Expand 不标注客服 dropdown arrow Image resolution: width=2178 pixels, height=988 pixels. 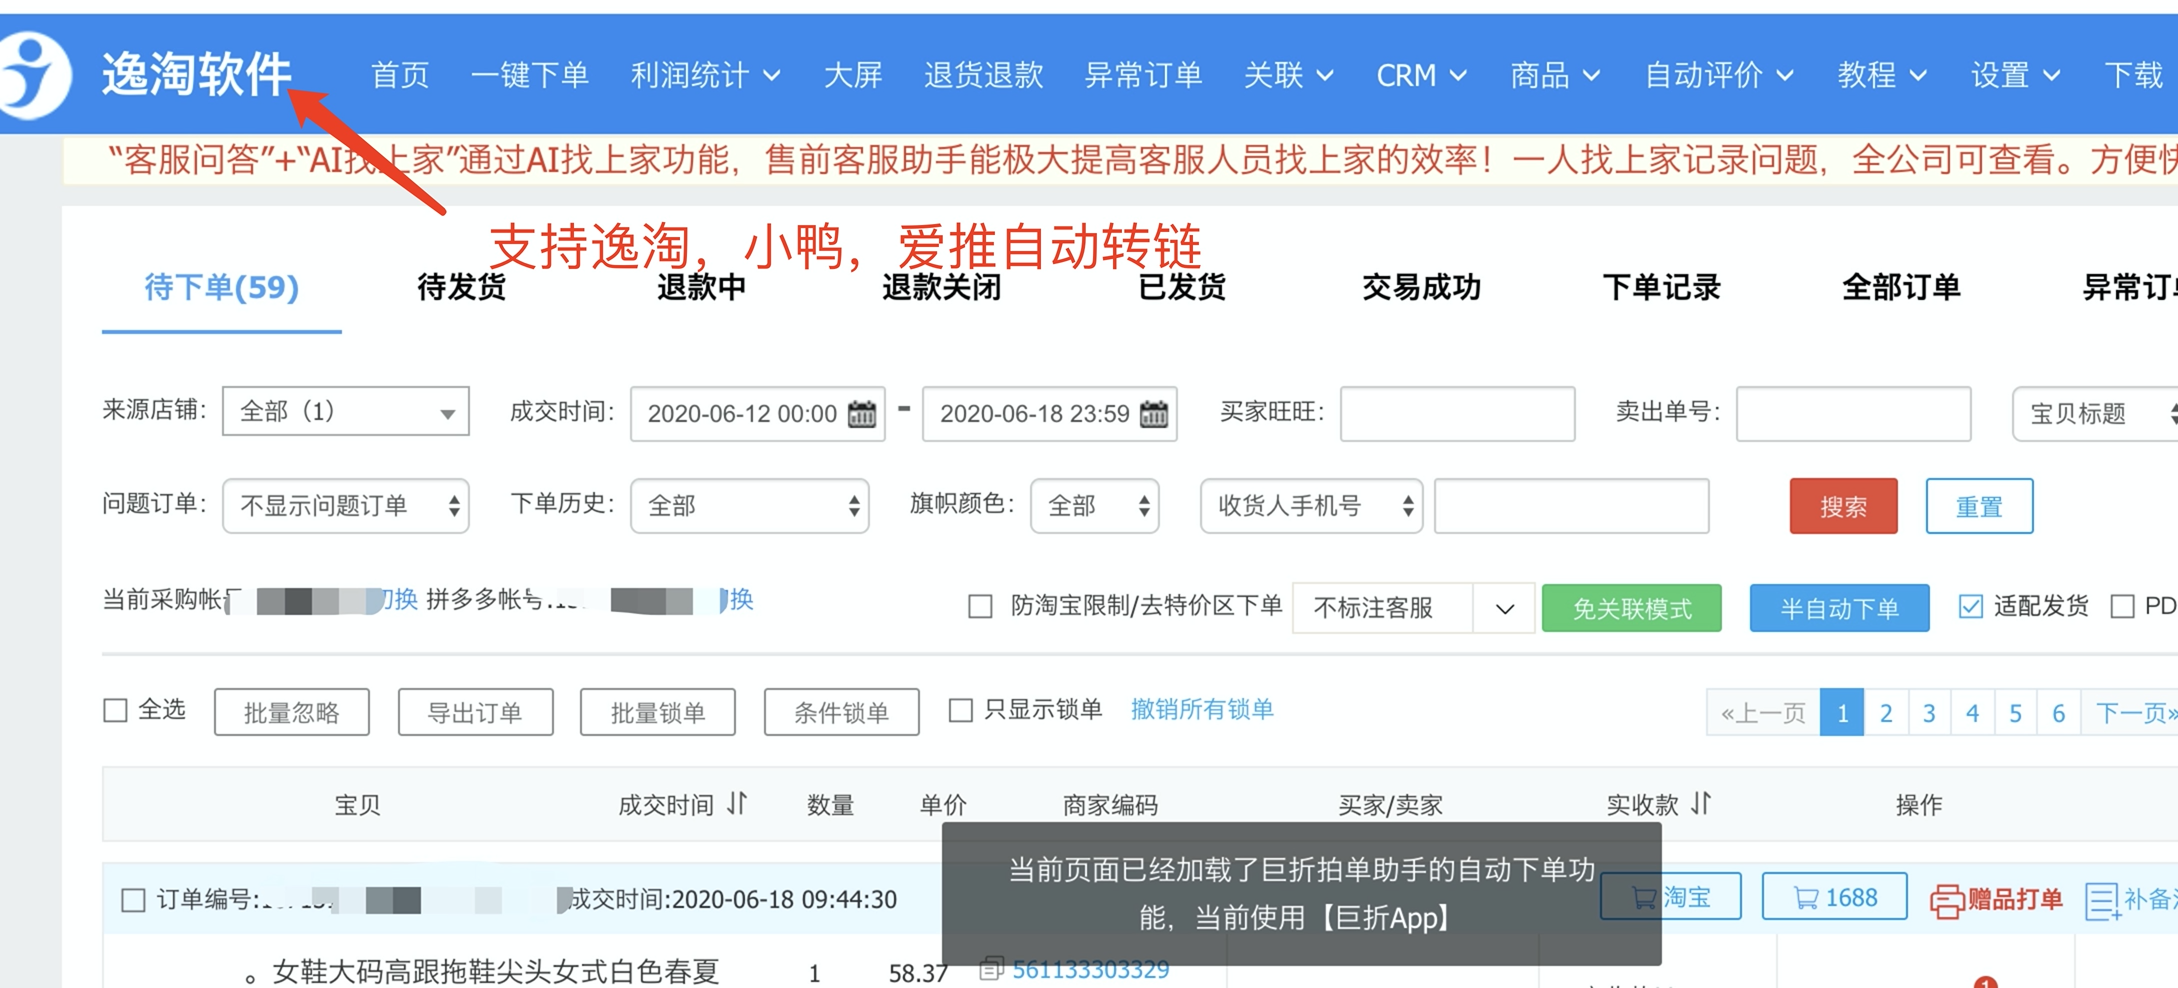click(x=1504, y=608)
